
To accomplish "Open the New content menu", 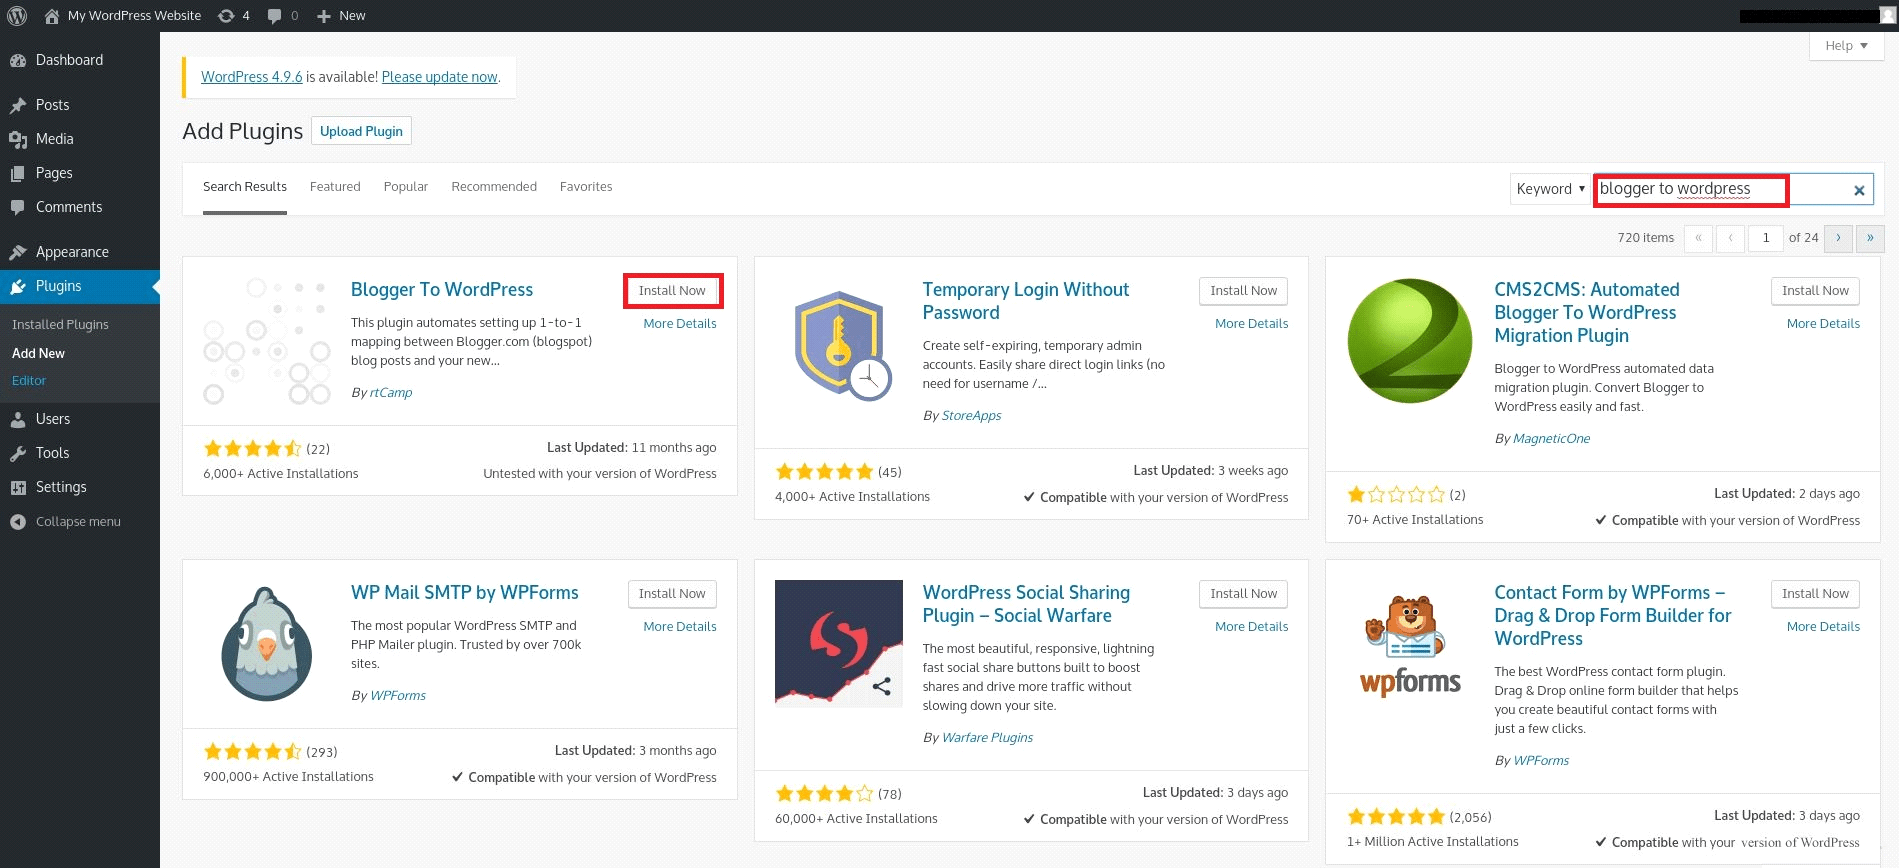I will click(341, 16).
